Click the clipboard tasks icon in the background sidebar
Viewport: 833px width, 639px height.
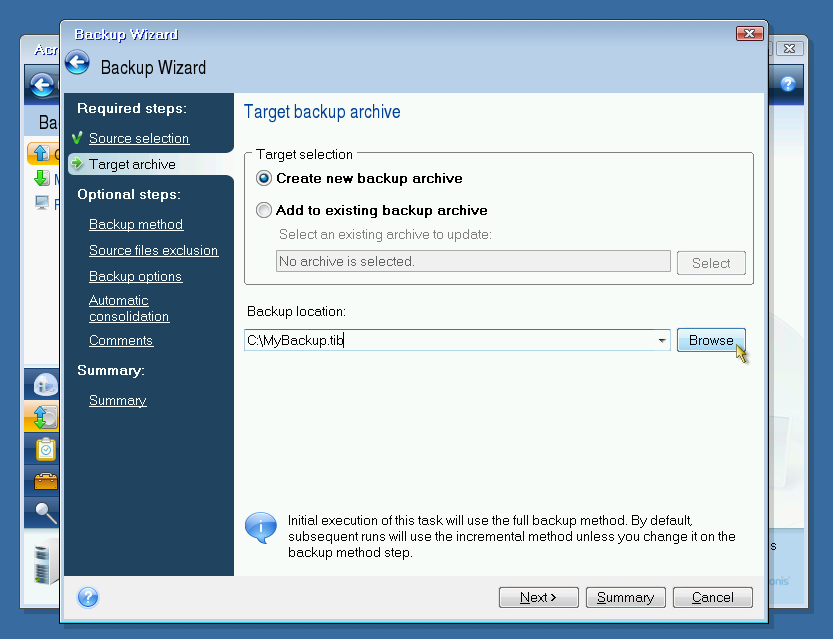[x=45, y=449]
